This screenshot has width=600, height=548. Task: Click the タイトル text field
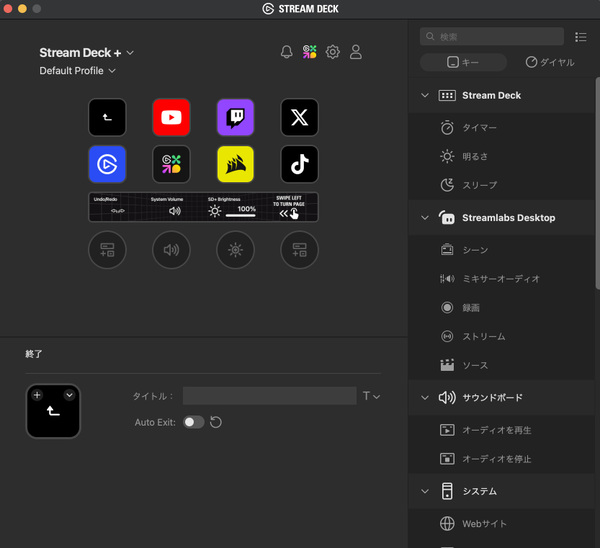(270, 396)
